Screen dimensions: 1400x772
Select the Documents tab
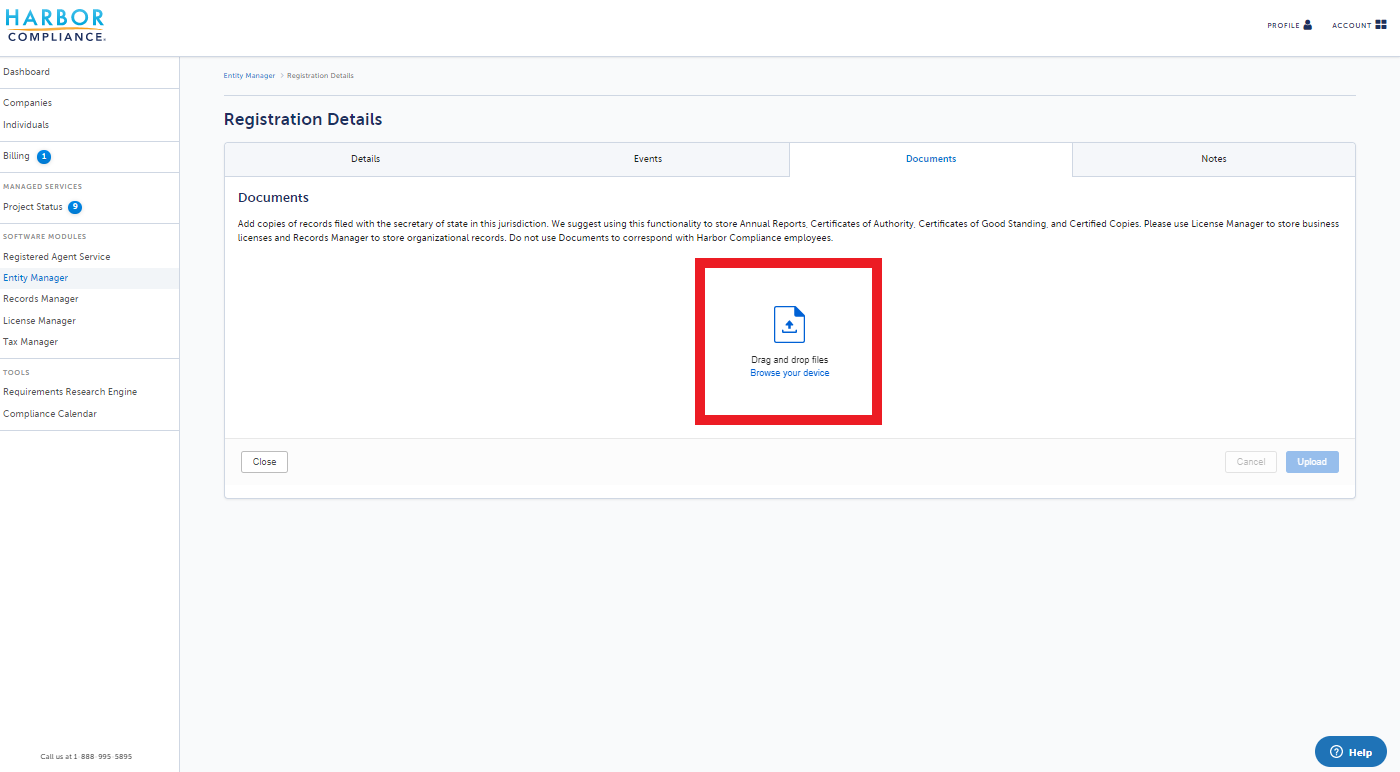pos(931,159)
